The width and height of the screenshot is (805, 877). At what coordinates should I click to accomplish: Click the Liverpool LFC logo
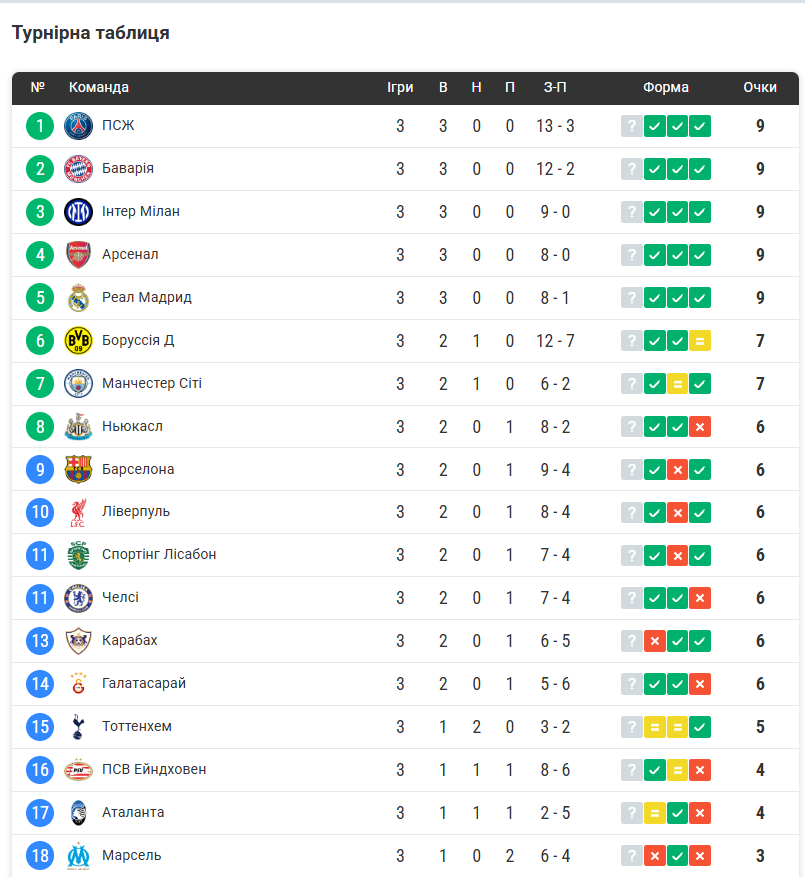click(x=78, y=513)
